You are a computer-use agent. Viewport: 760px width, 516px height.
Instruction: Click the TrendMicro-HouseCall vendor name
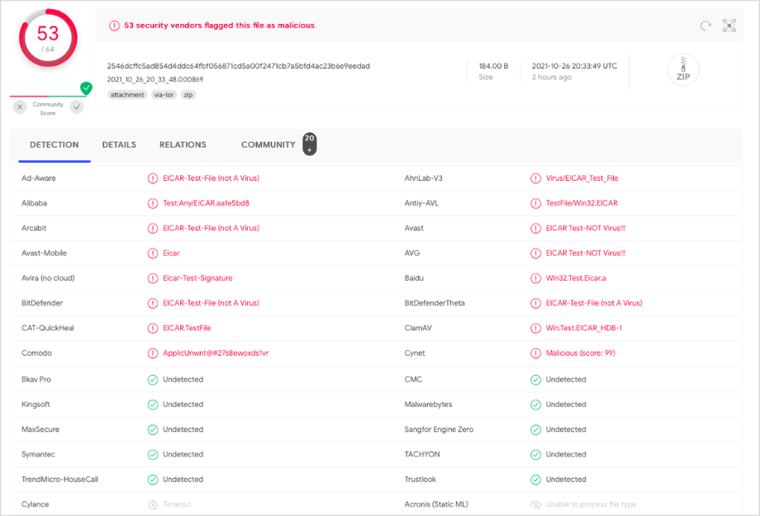[60, 480]
